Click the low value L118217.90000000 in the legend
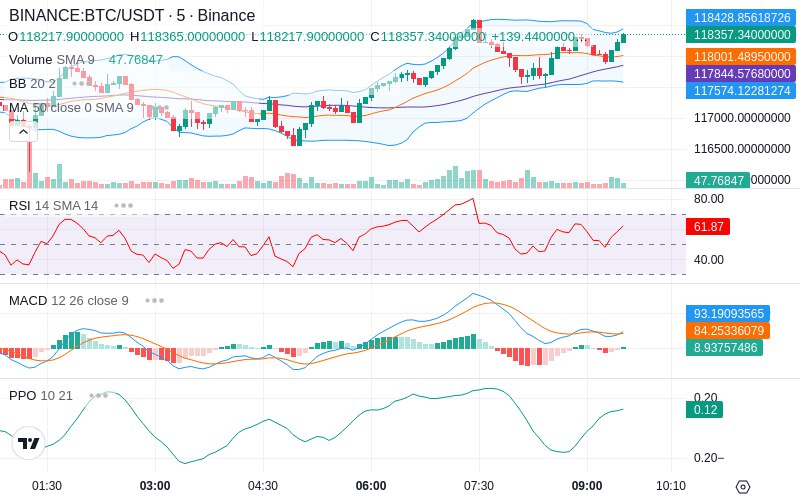Screen dimensions: 800x500 click(x=307, y=37)
